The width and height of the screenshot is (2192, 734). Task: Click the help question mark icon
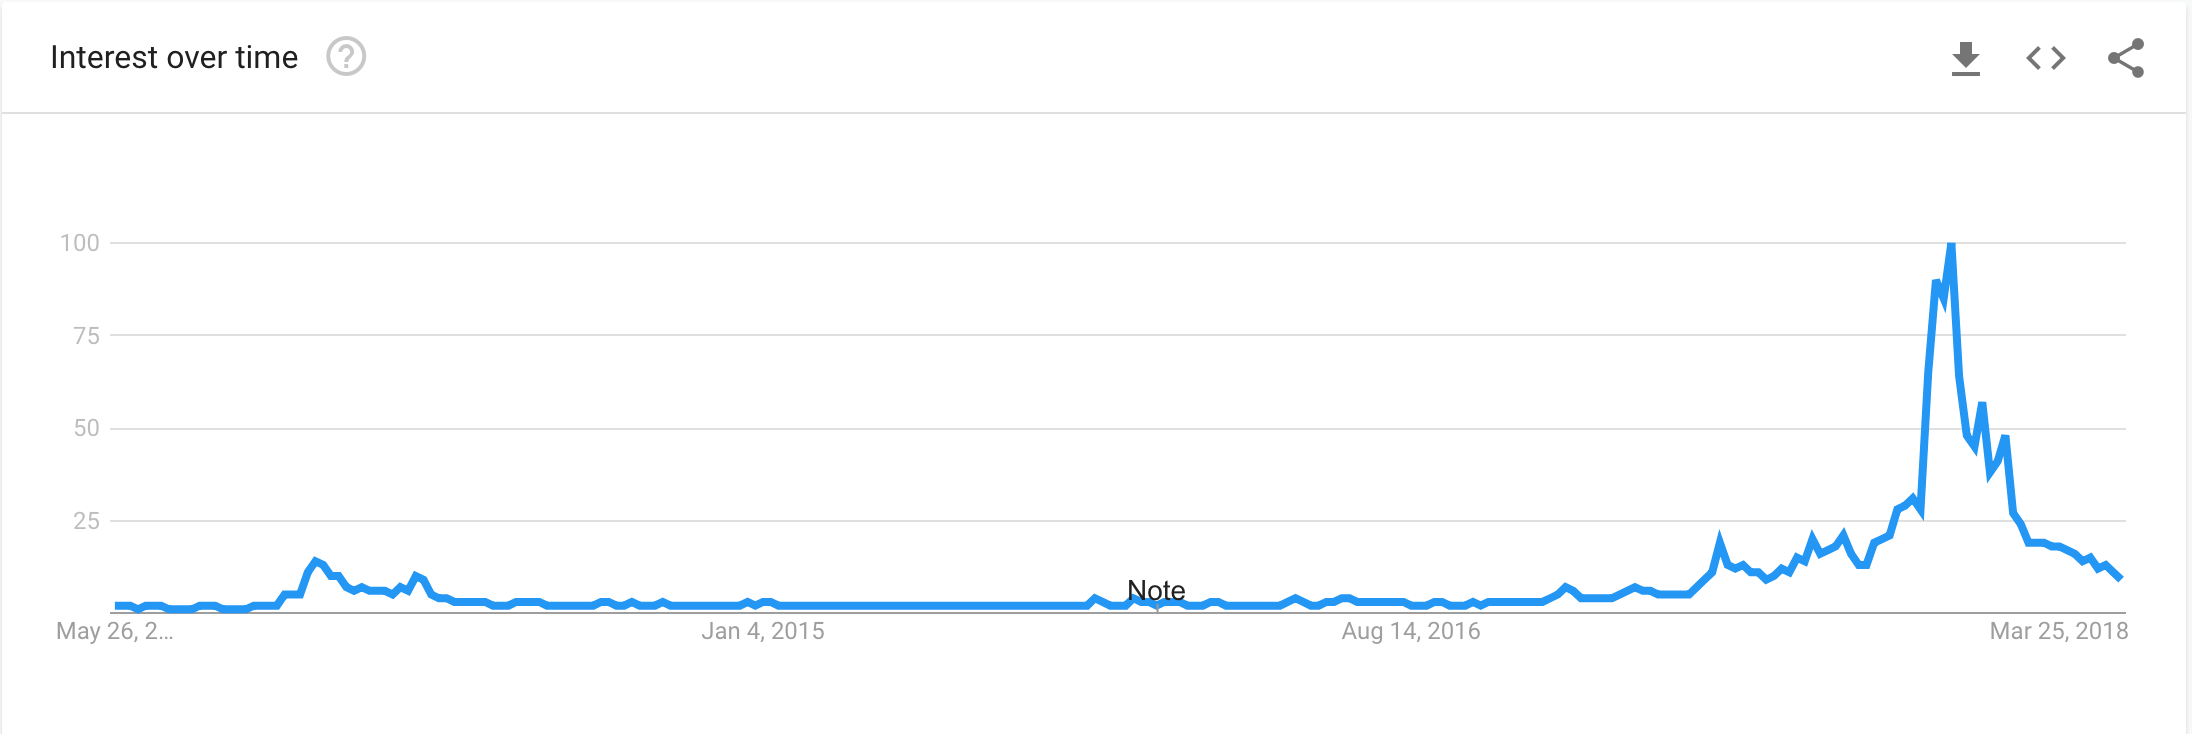pos(346,57)
